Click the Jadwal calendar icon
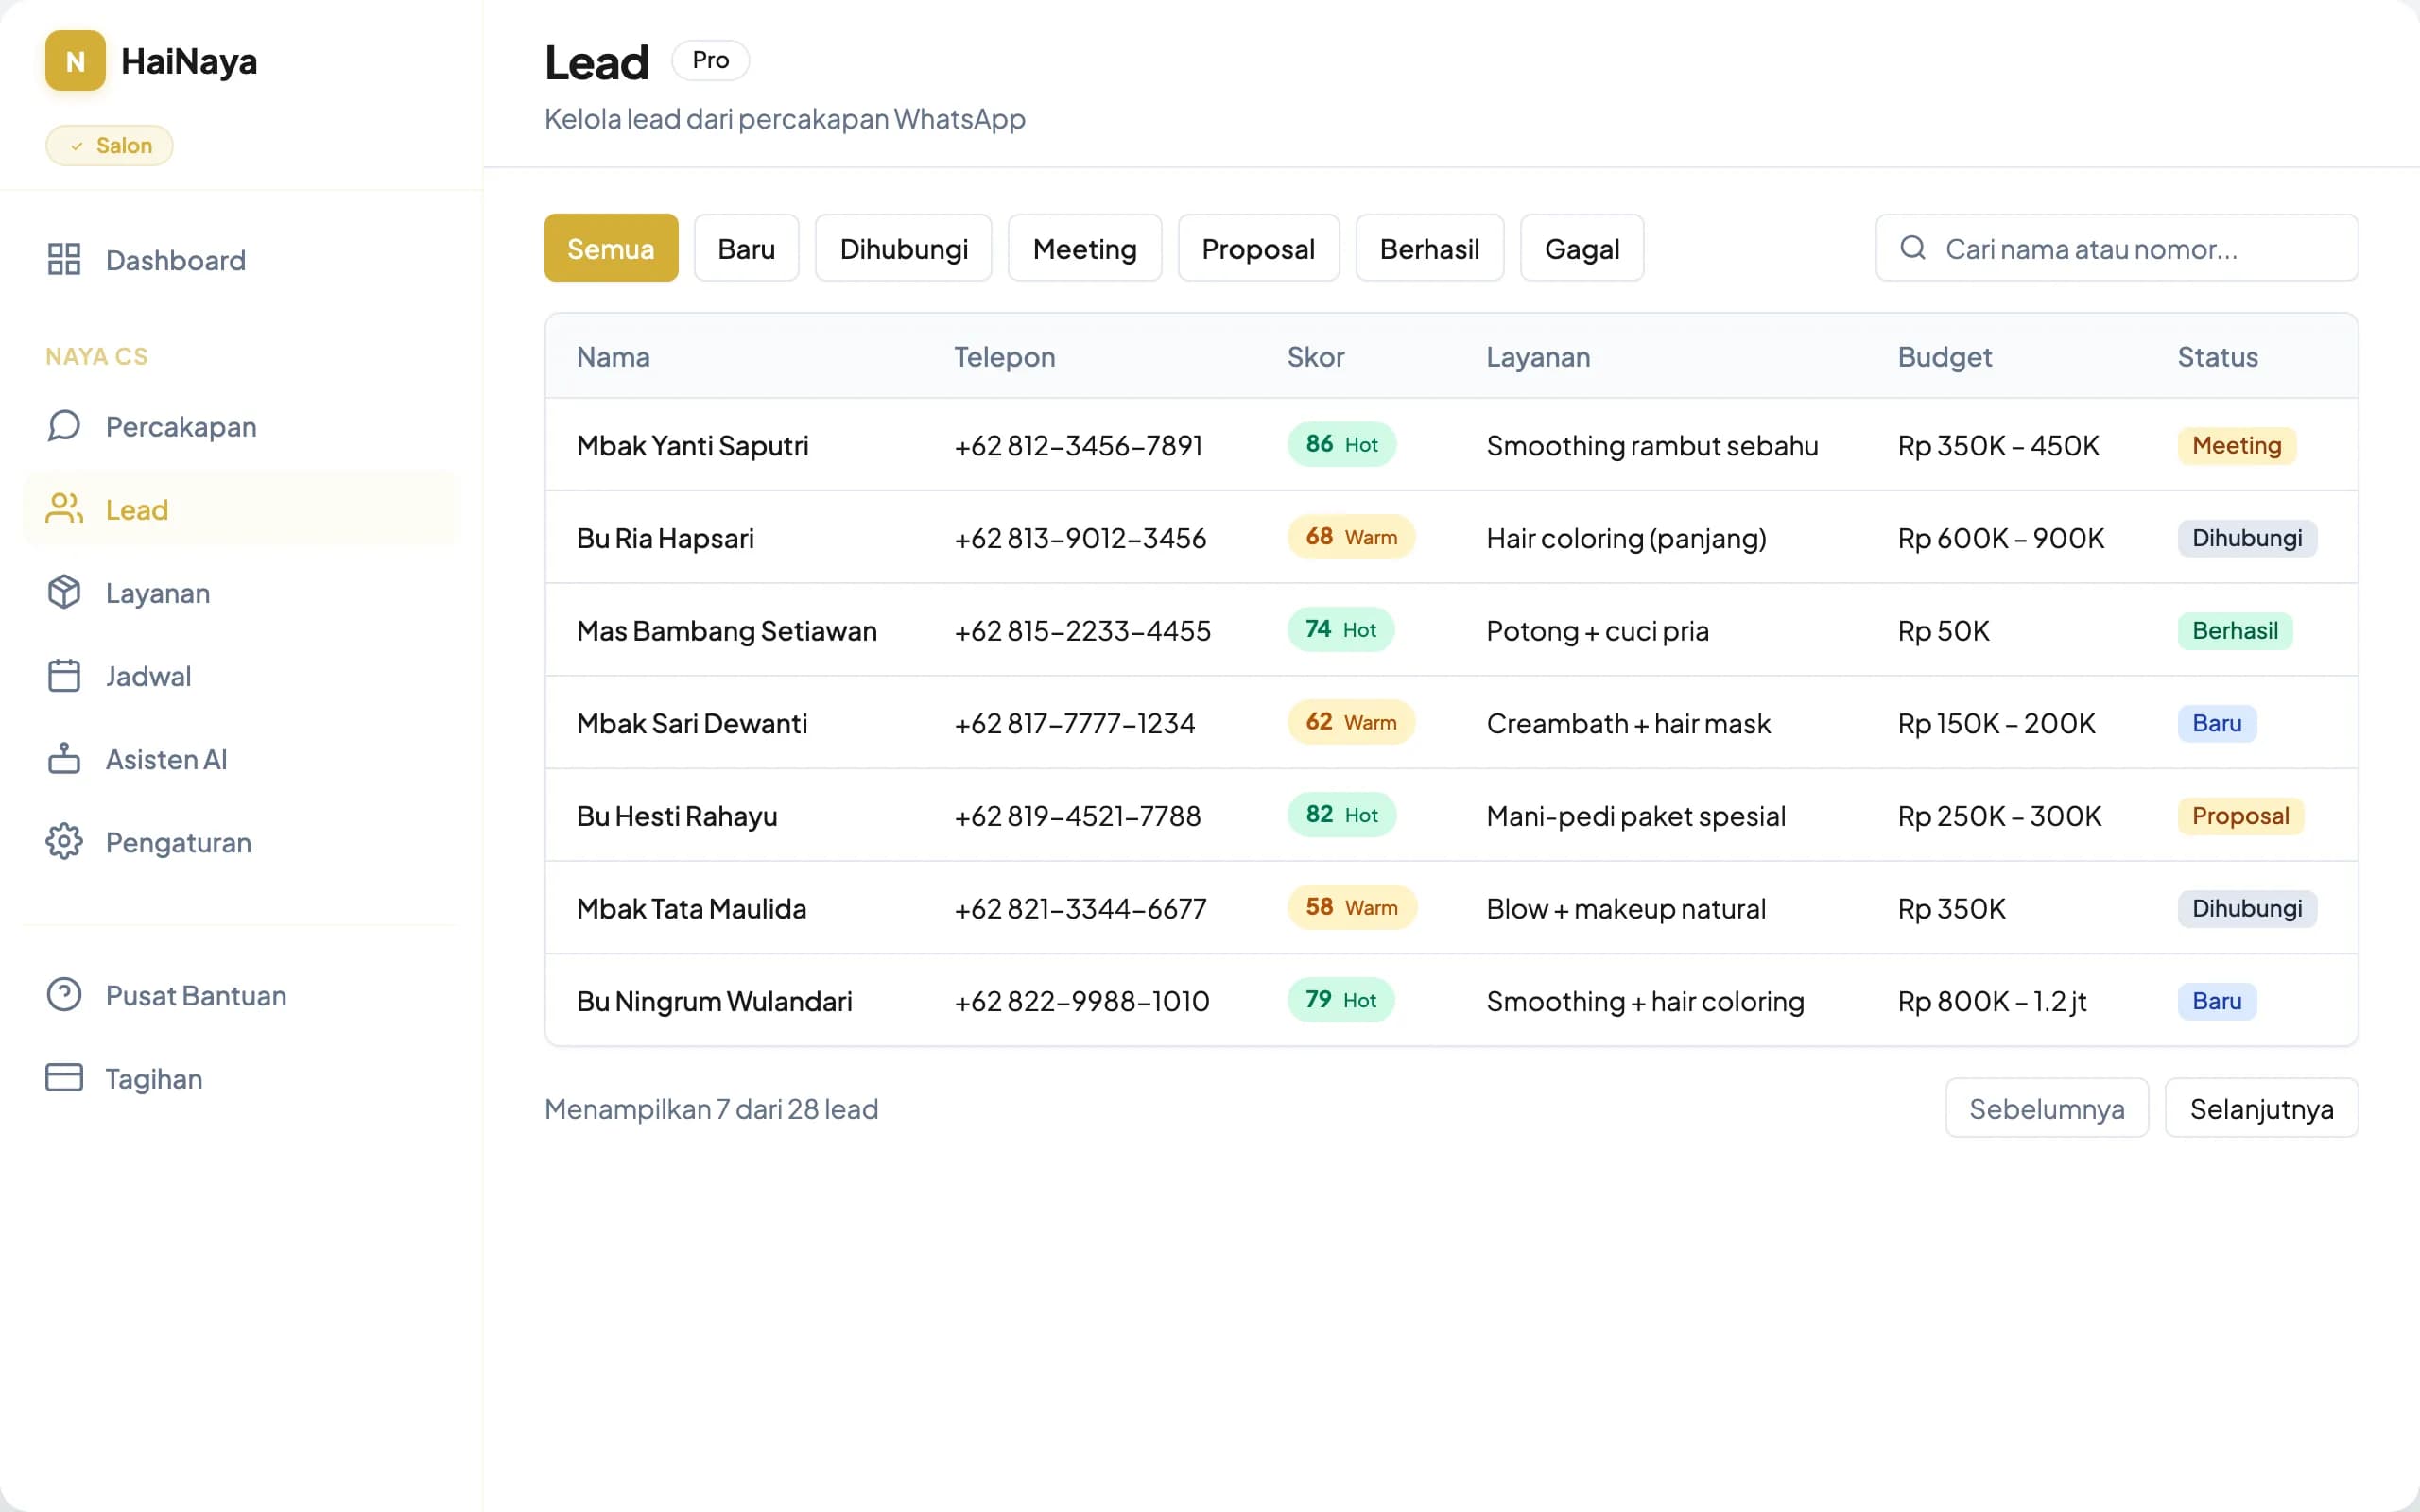 (64, 675)
